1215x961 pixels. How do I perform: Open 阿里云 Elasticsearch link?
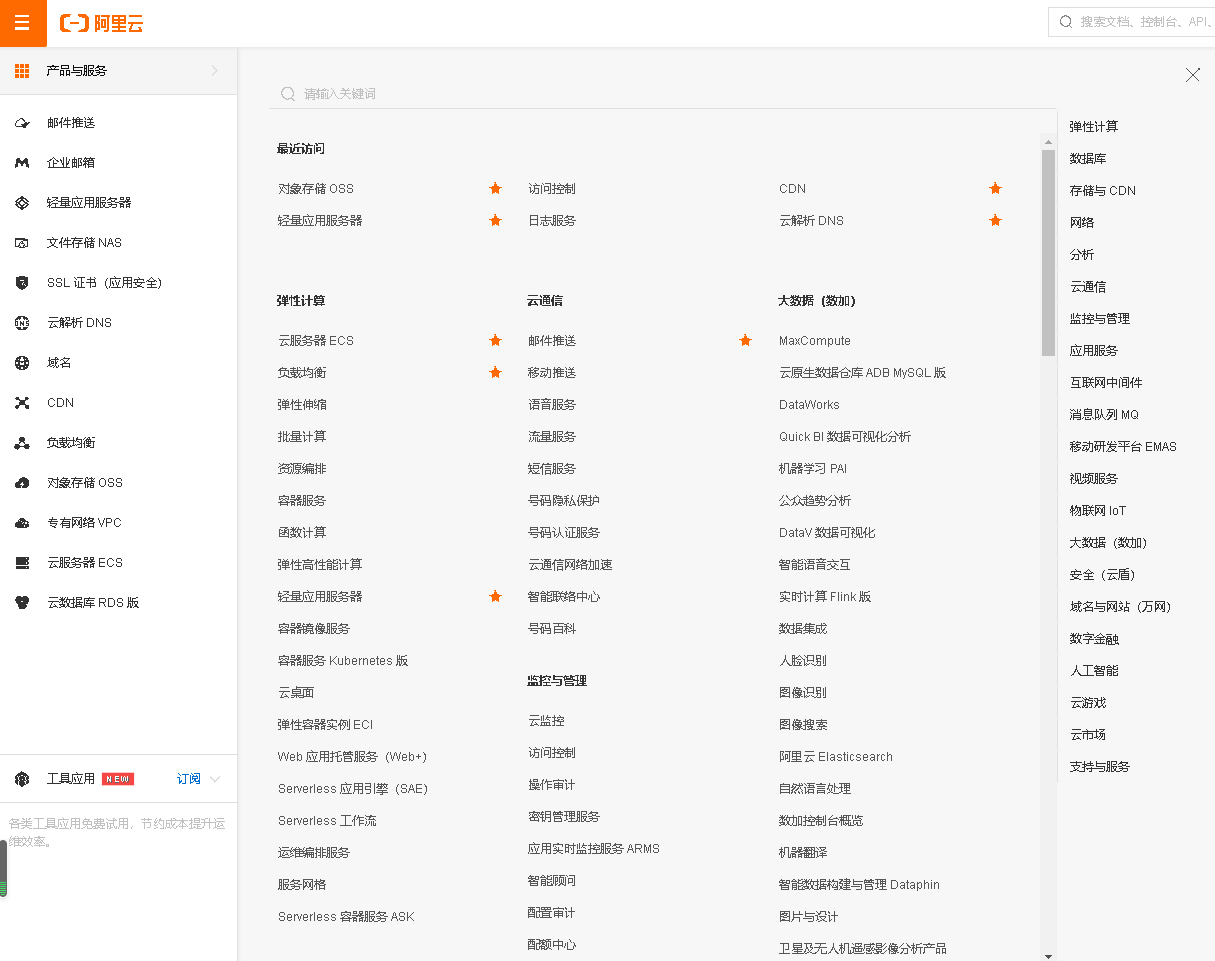click(836, 757)
